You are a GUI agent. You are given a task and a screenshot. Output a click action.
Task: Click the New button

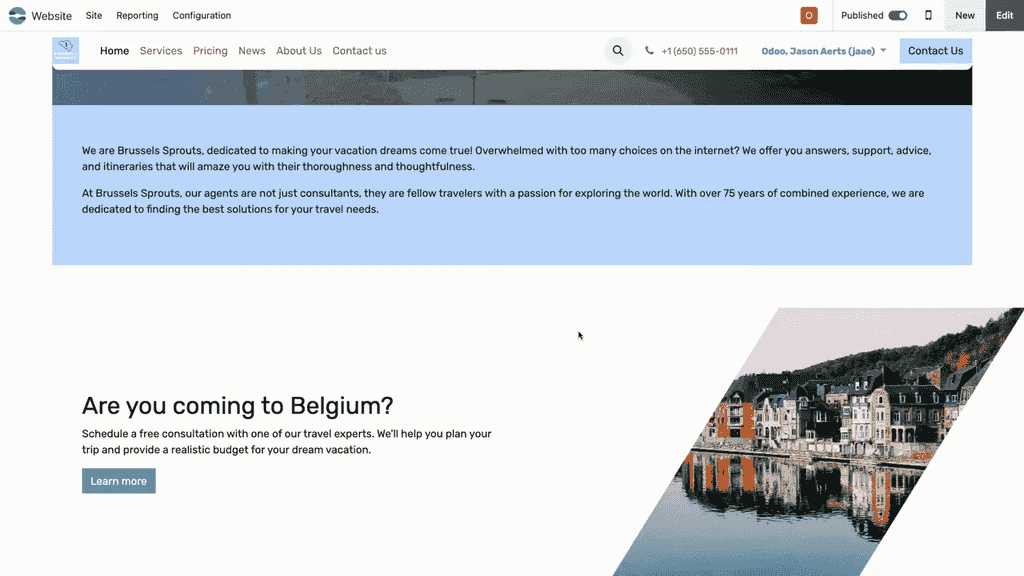click(964, 16)
